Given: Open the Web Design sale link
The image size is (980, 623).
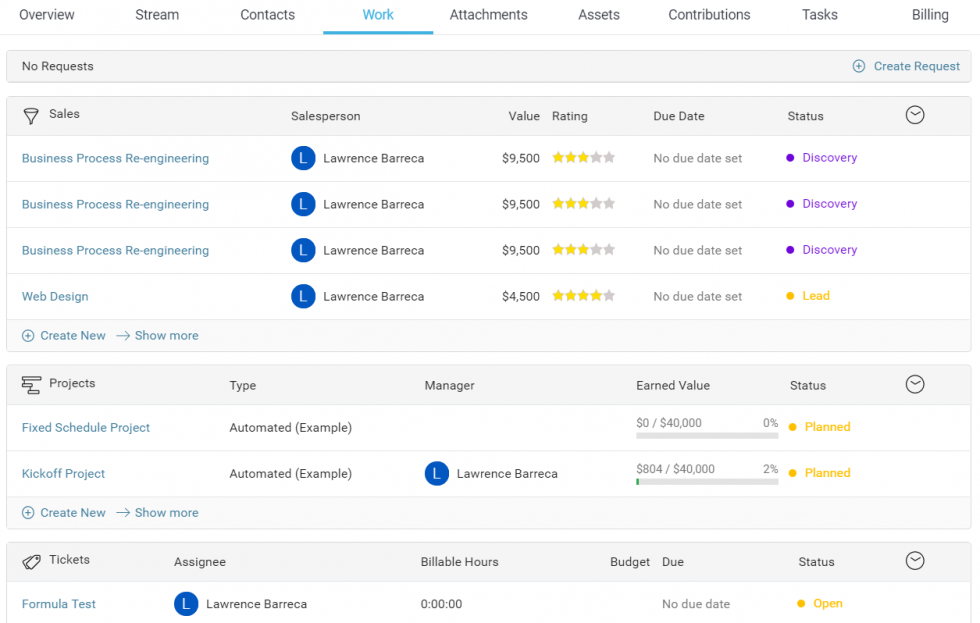Looking at the screenshot, I should 55,297.
